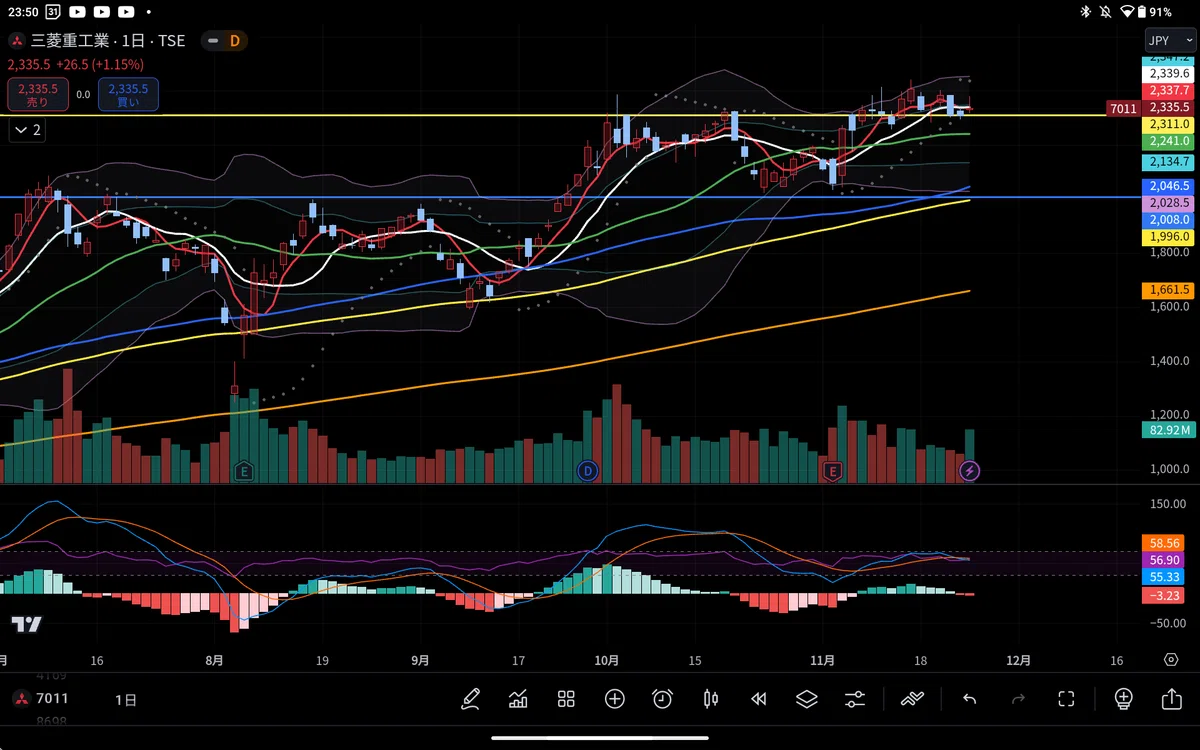Viewport: 1200px width, 750px height.
Task: Tap the August E earnings marker
Action: (243, 470)
